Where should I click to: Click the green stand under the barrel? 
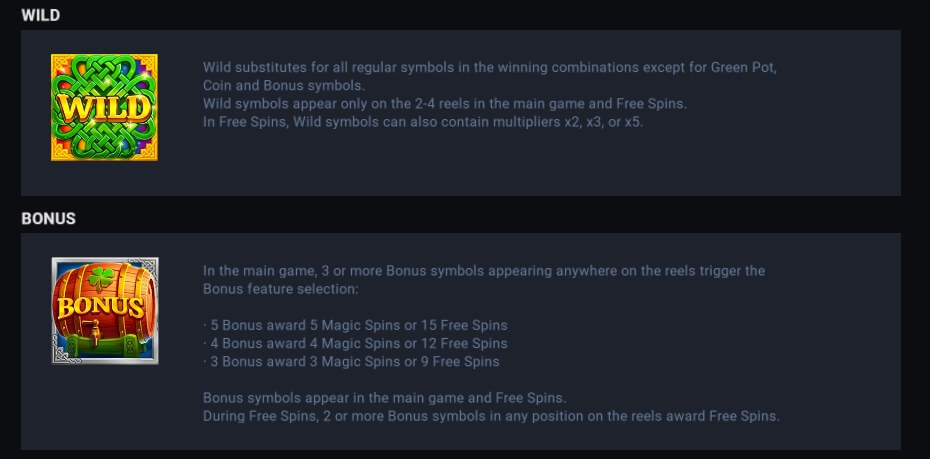(102, 346)
